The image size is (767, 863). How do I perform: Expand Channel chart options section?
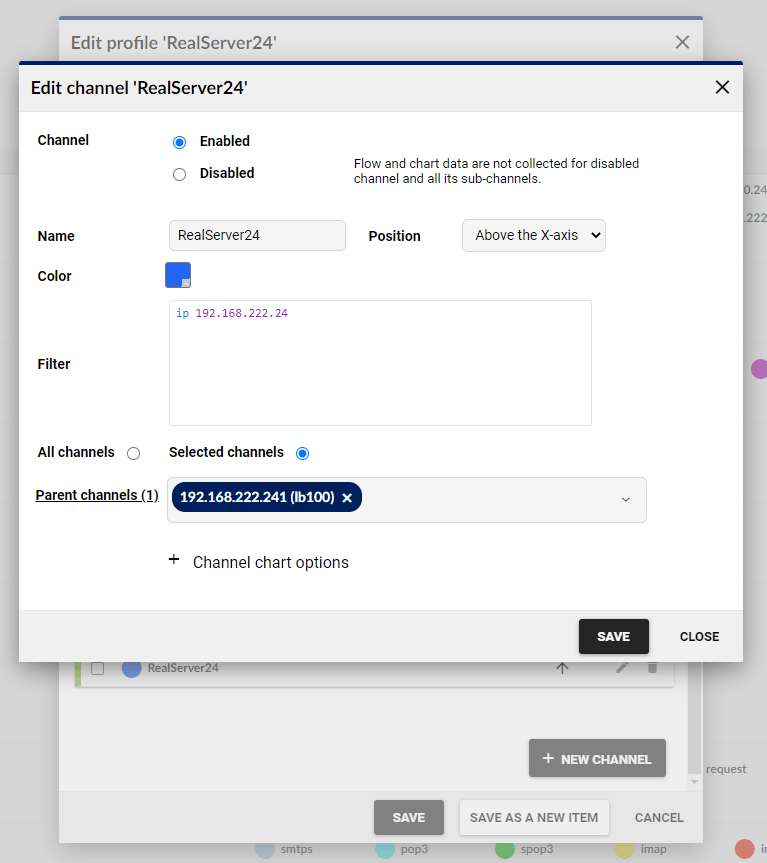pyautogui.click(x=270, y=562)
